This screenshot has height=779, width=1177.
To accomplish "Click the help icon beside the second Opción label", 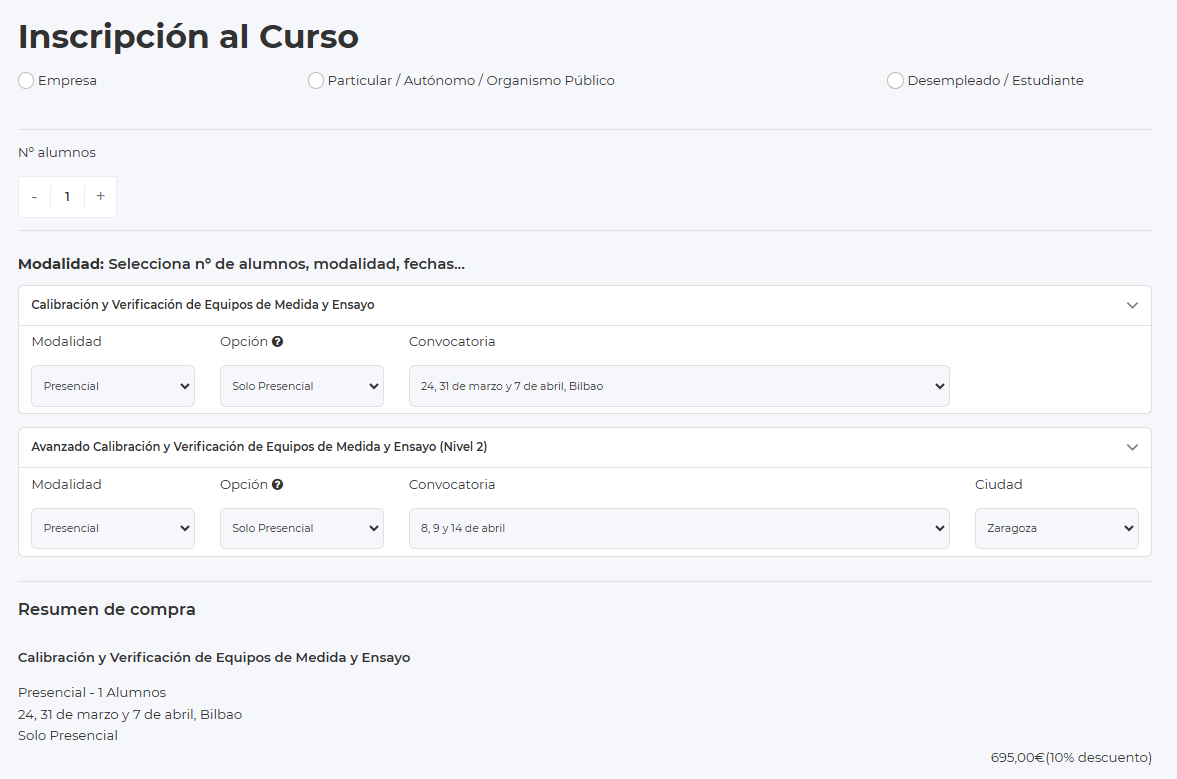I will tap(277, 485).
